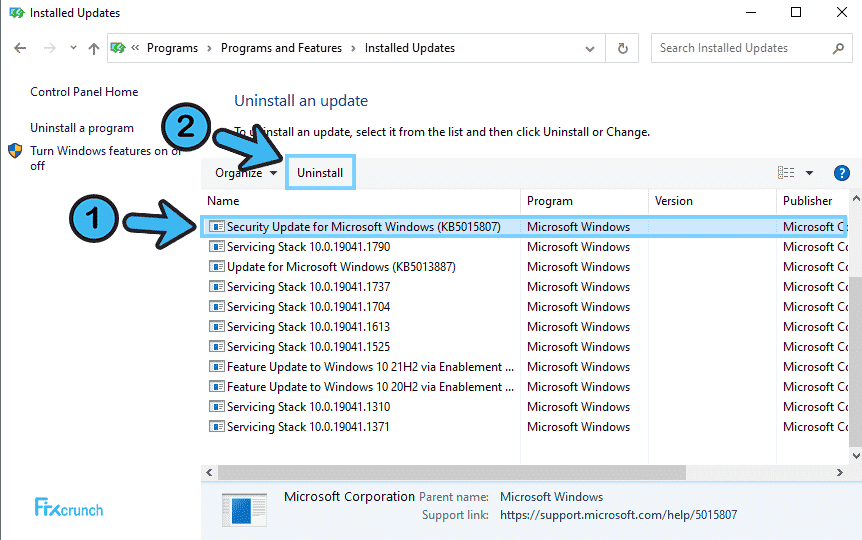Select Programs in the breadcrumb

172,48
